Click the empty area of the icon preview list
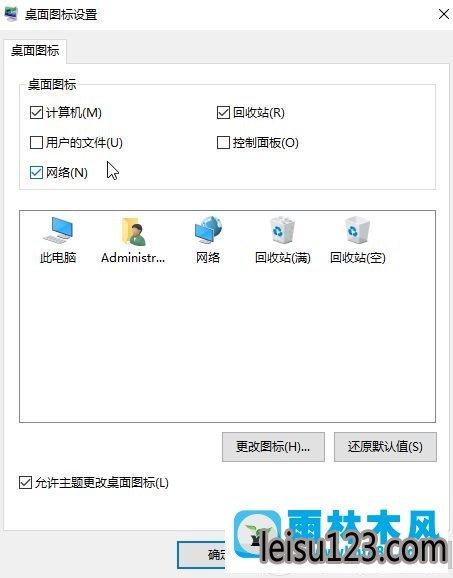 pos(227,343)
